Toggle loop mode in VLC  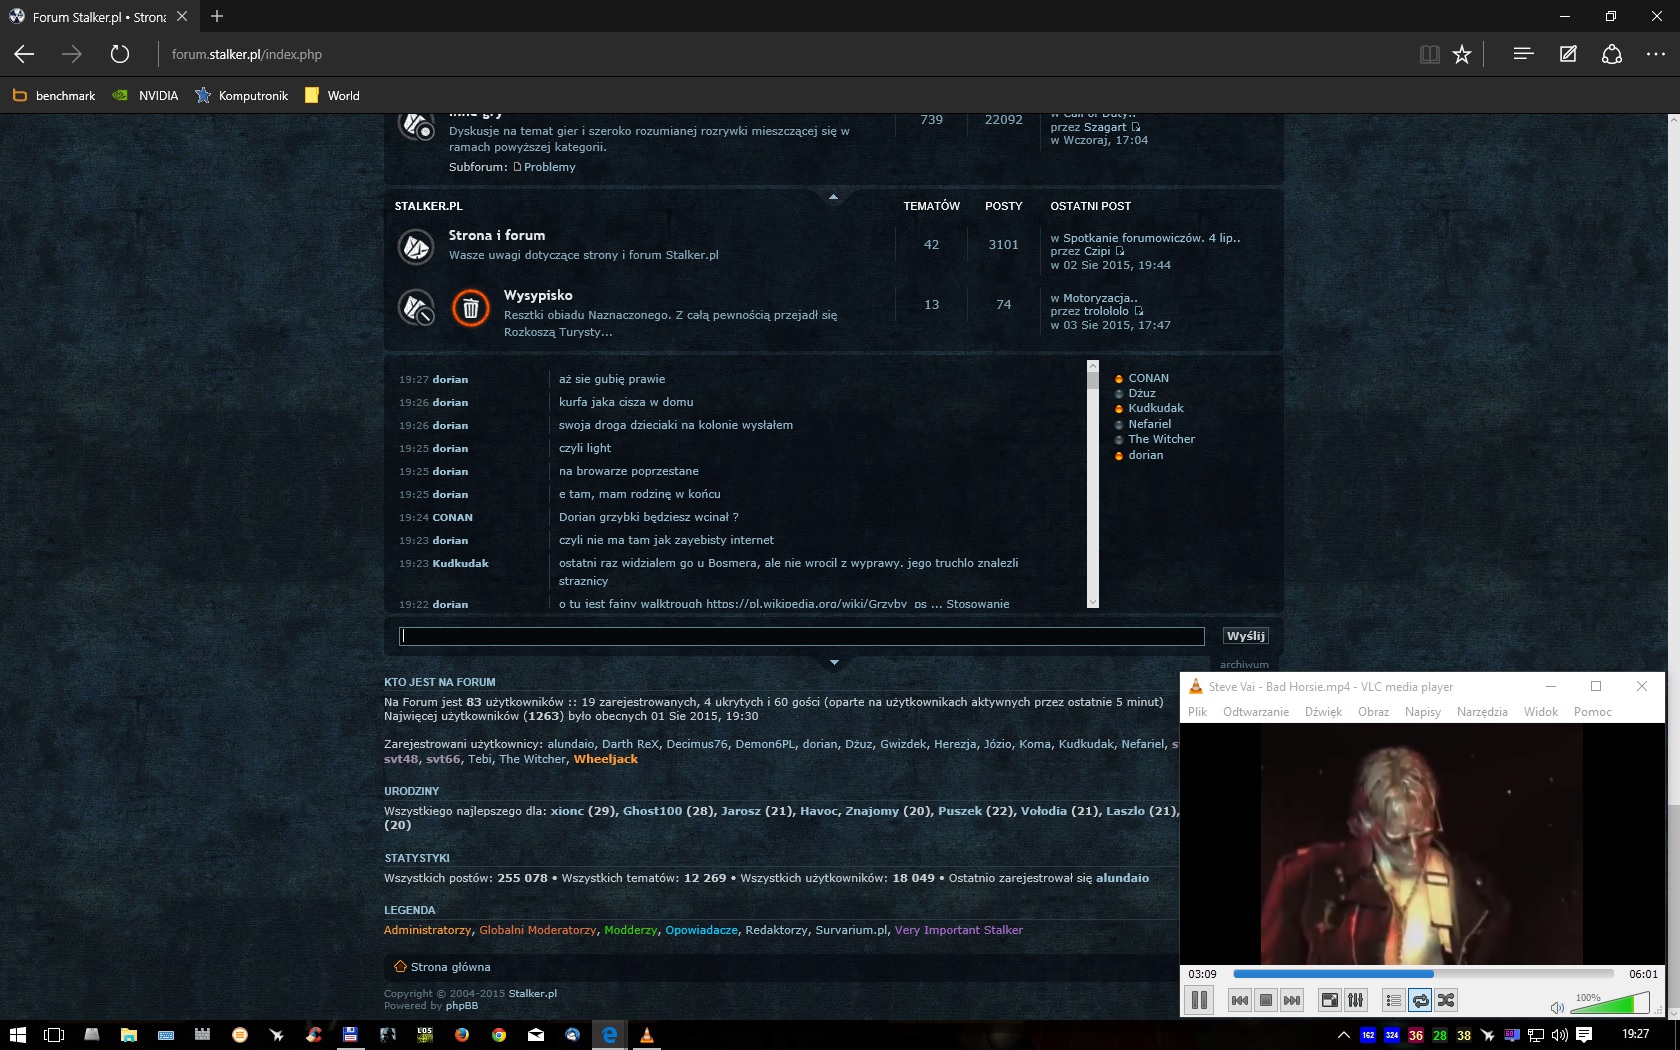1420,1000
